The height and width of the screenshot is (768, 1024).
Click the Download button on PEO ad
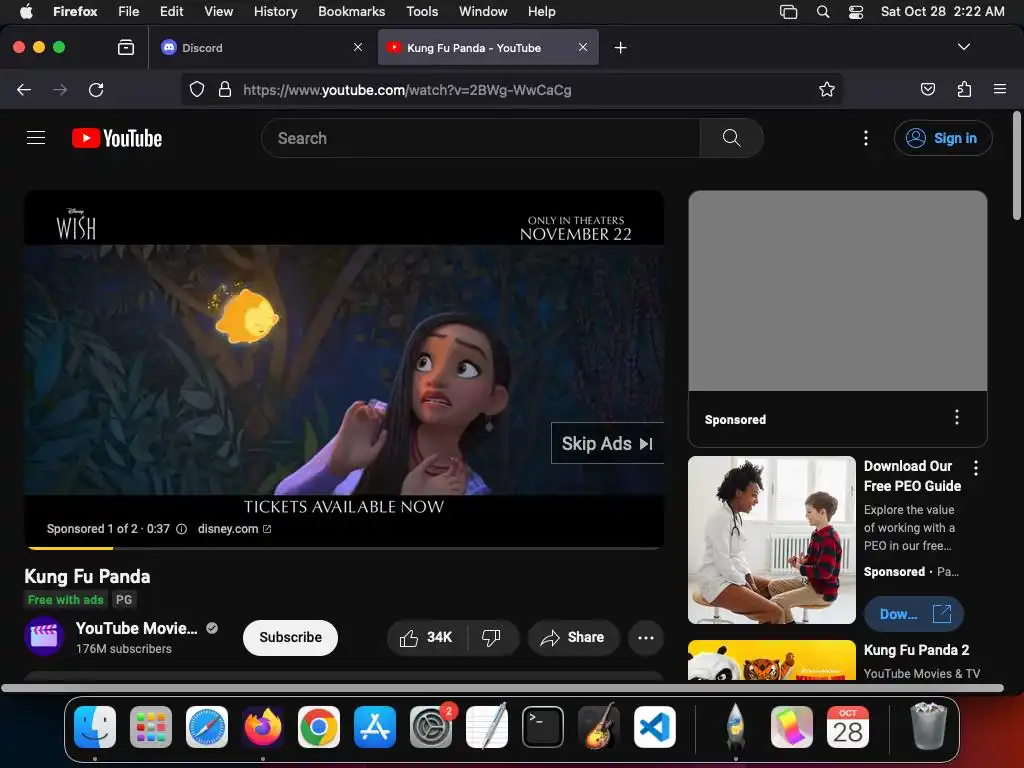pyautogui.click(x=914, y=614)
